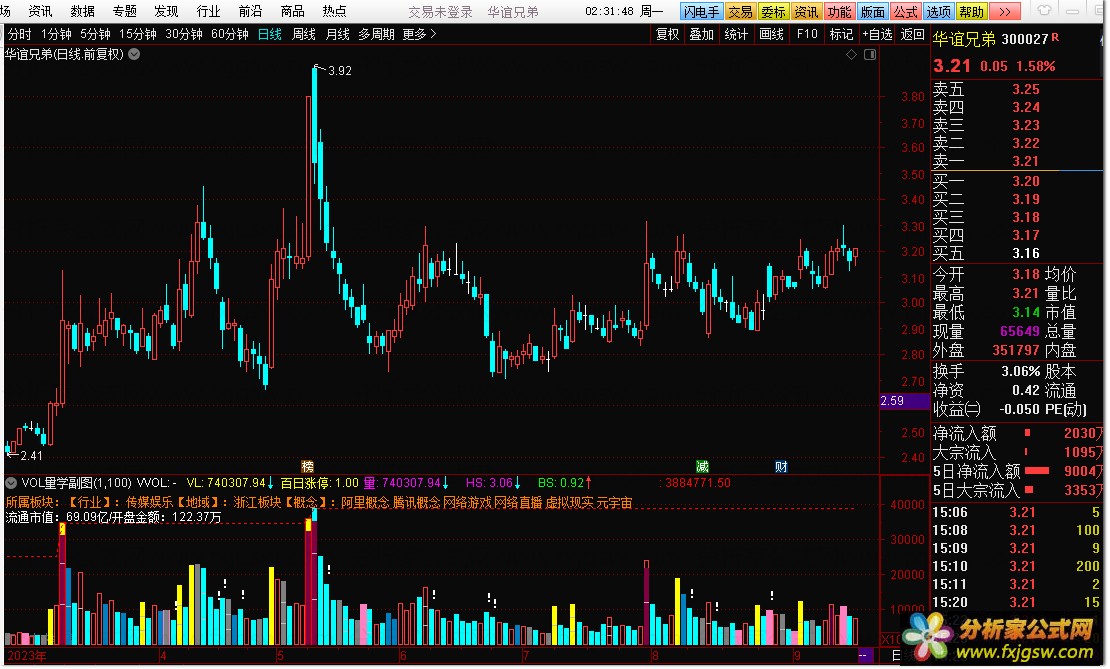The image size is (1110, 669).
Task: Open the 前沿 menu
Action: [251, 11]
